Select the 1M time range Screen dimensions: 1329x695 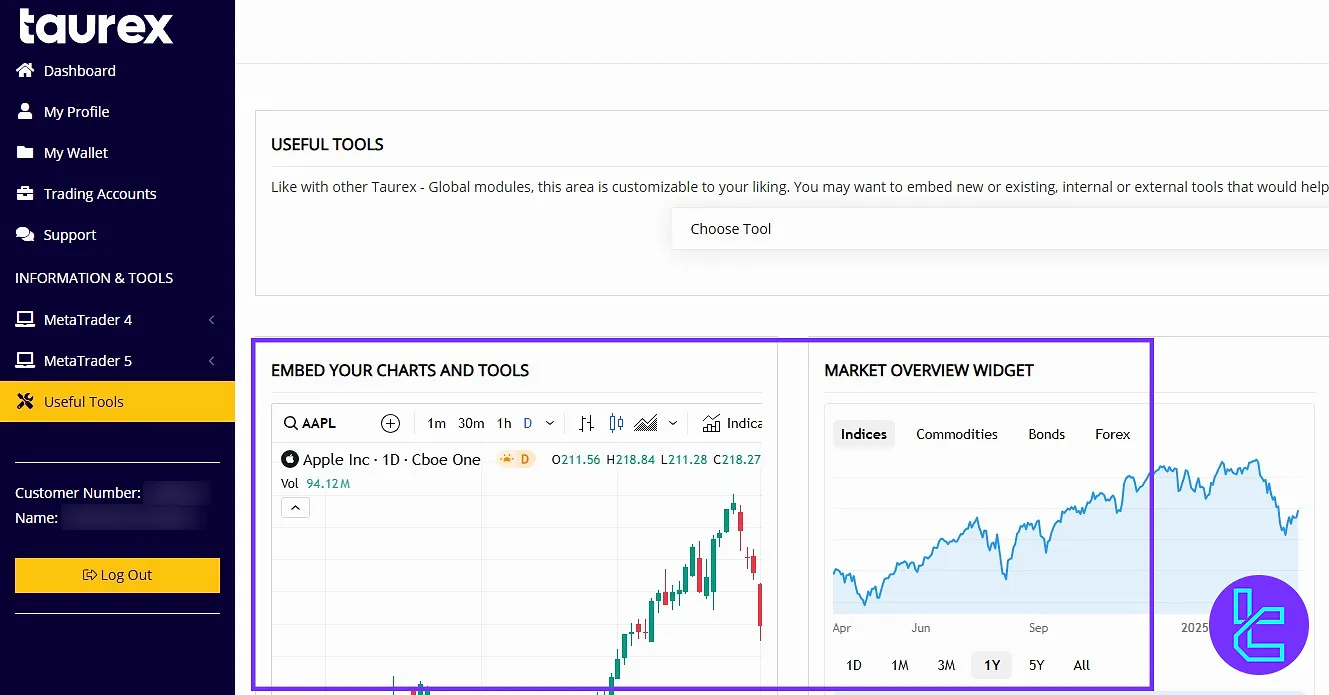click(900, 665)
